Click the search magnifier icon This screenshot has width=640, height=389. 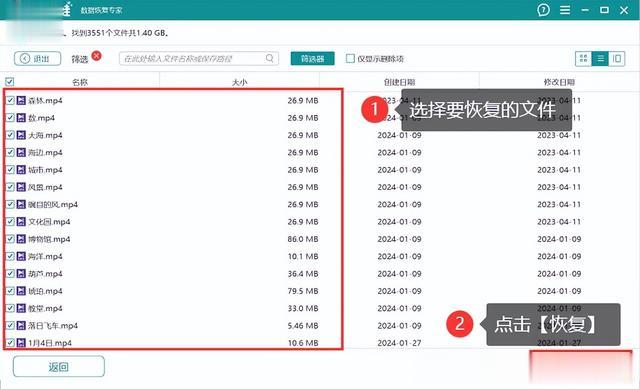click(270, 58)
